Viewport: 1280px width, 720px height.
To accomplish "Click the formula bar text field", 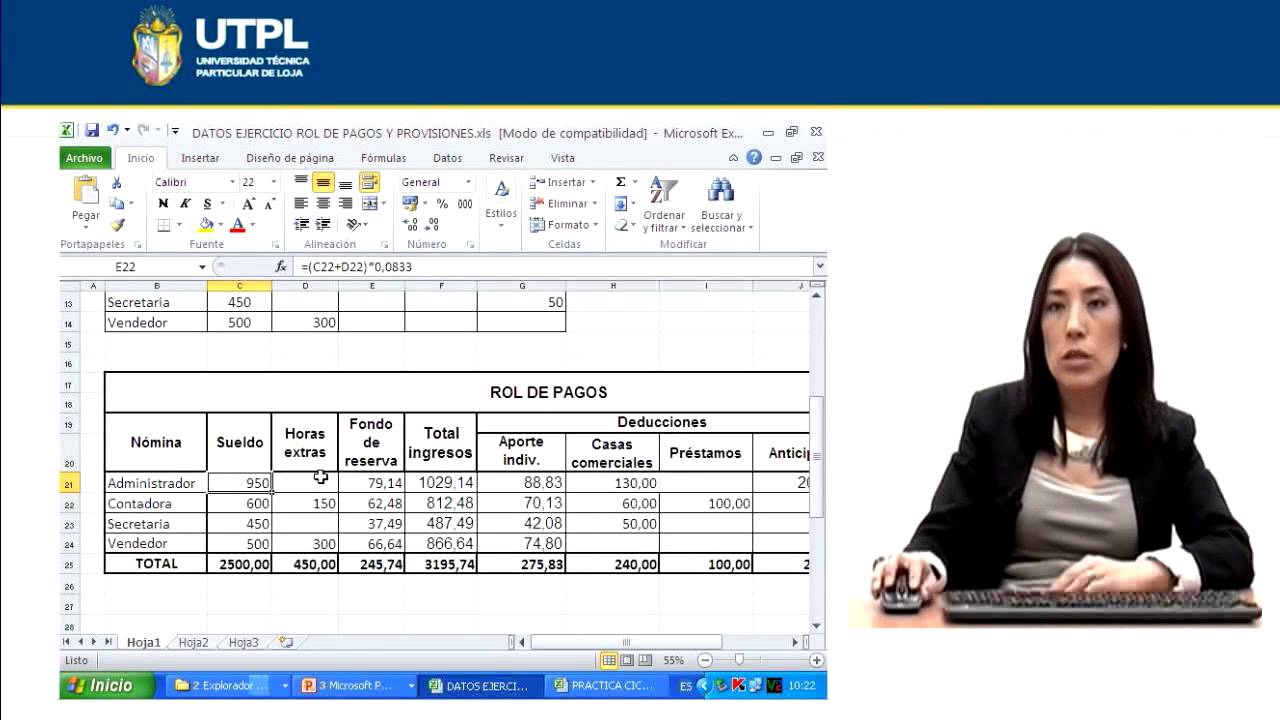I will coord(553,267).
